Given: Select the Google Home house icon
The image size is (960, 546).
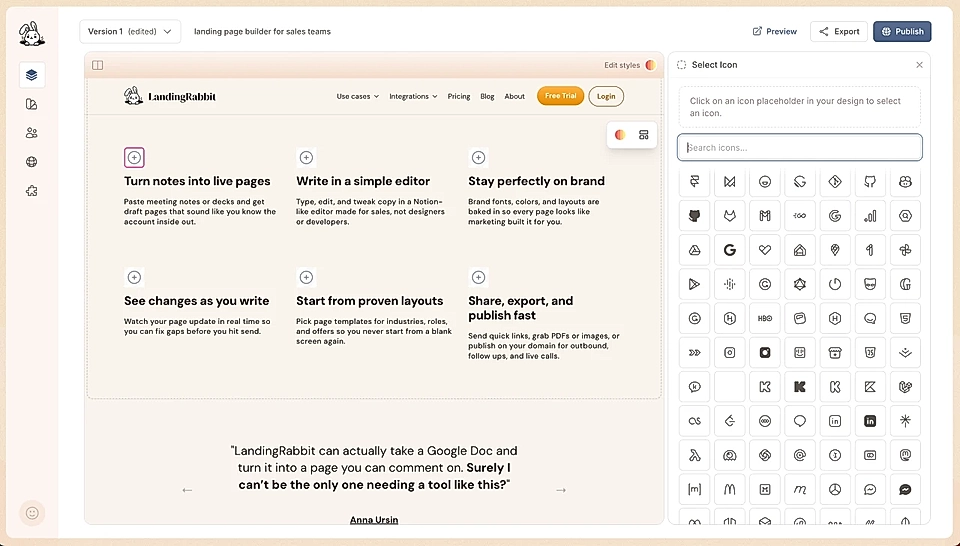Looking at the screenshot, I should [800, 250].
